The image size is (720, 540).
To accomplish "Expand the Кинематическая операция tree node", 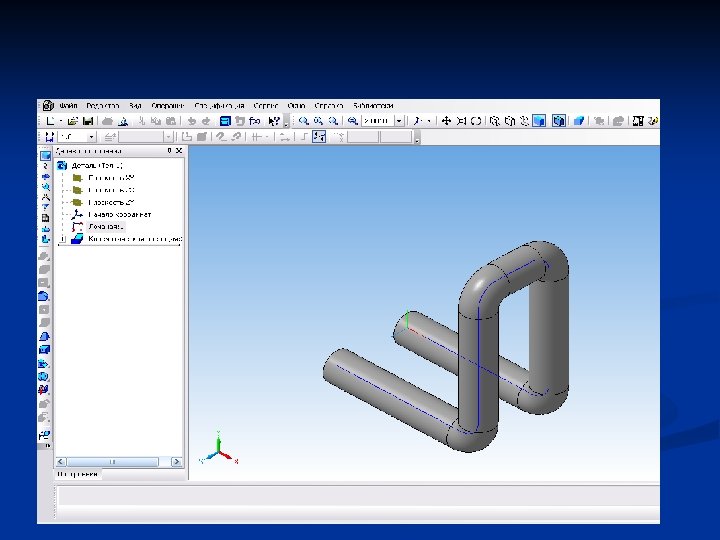I will [63, 239].
